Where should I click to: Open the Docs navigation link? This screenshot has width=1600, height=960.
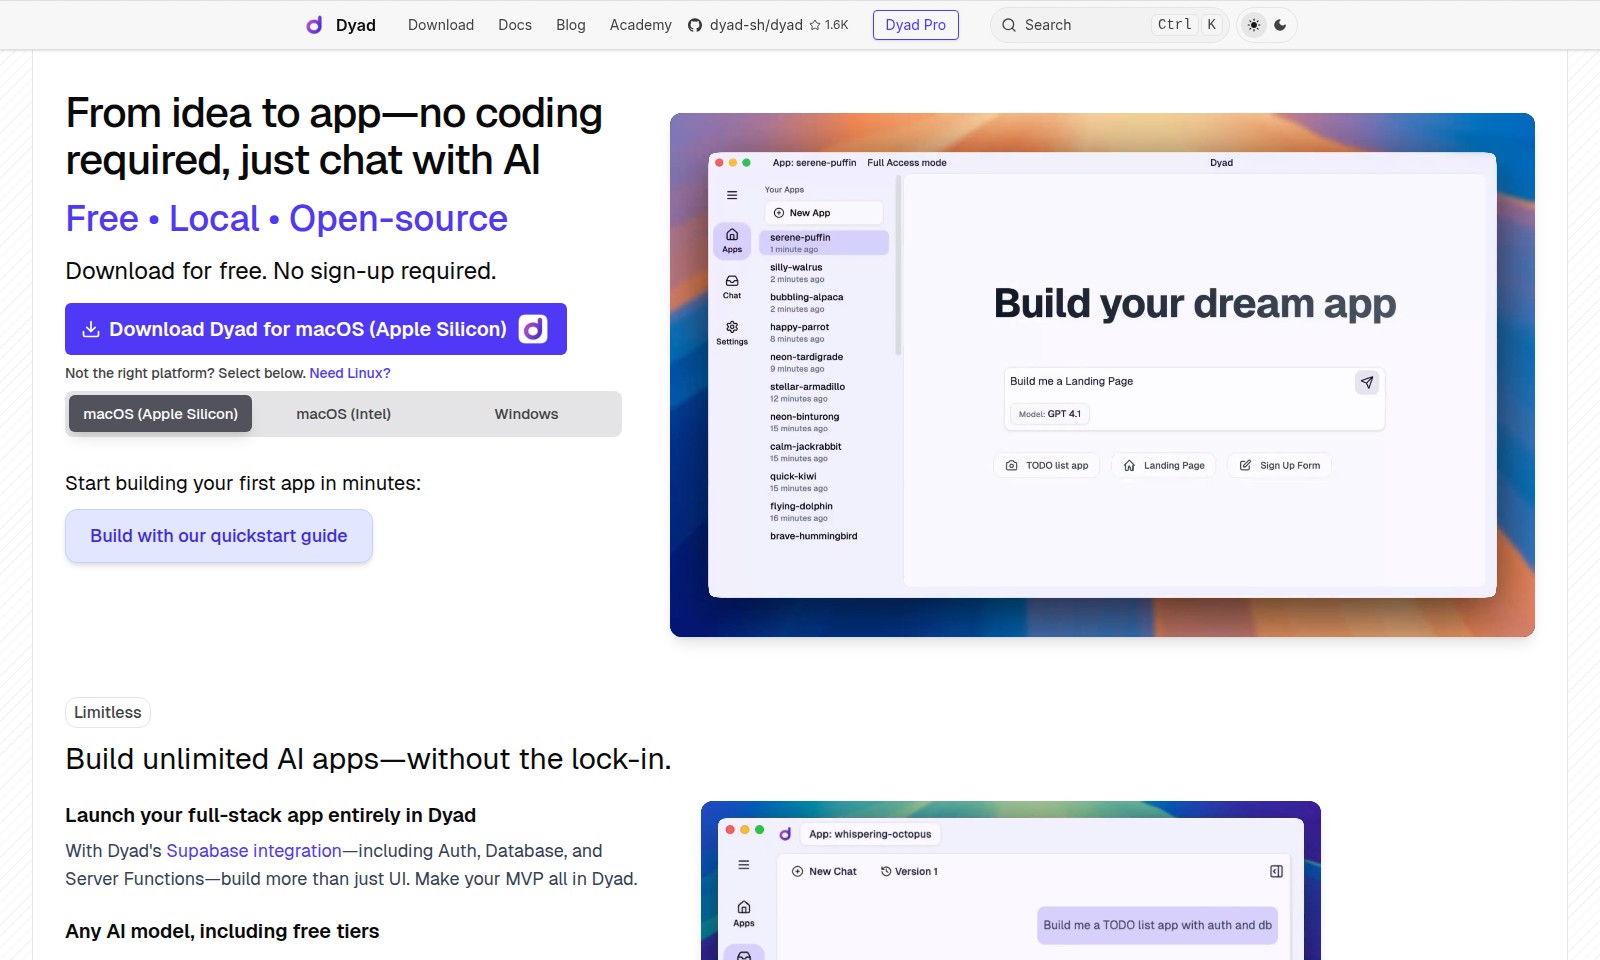click(x=515, y=25)
